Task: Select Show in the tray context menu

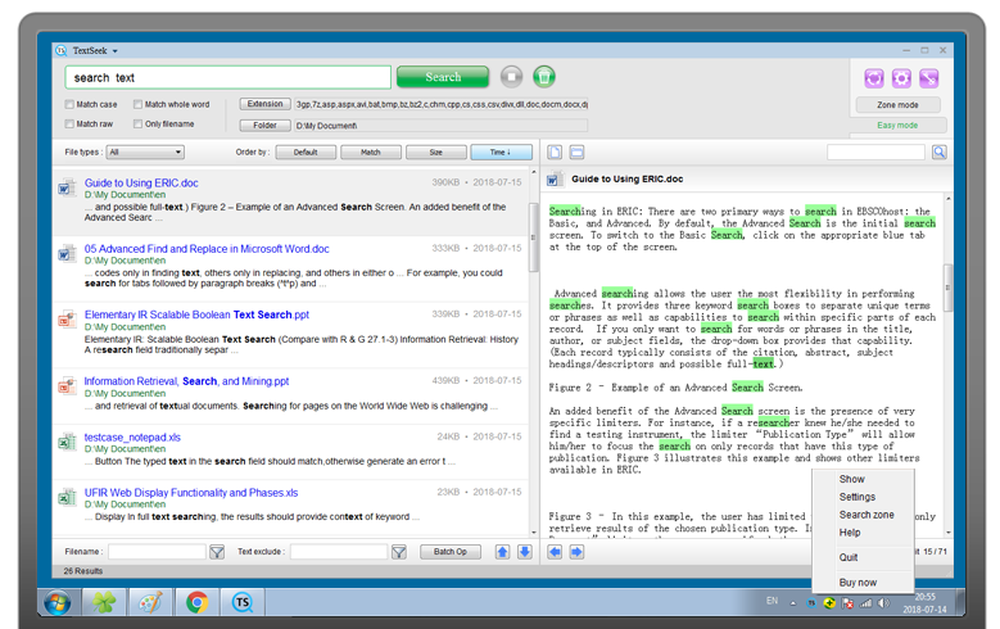Action: pyautogui.click(x=851, y=479)
